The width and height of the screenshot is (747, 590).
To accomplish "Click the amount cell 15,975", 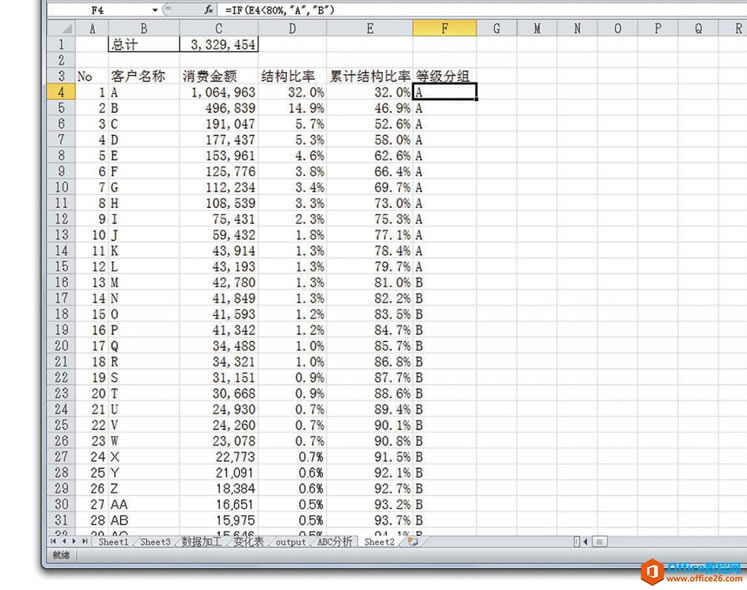I will click(x=219, y=520).
